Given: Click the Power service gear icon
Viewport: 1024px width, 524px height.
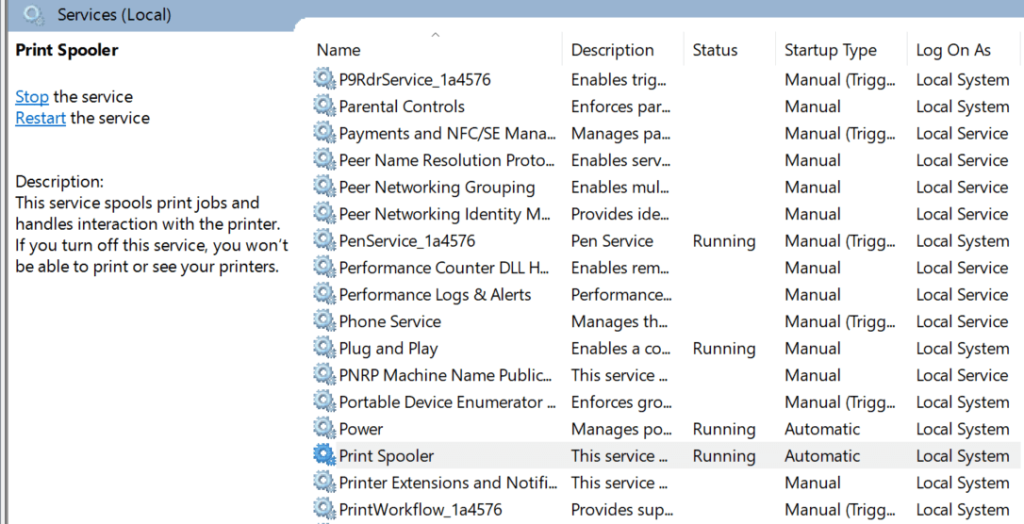Looking at the screenshot, I should 324,429.
